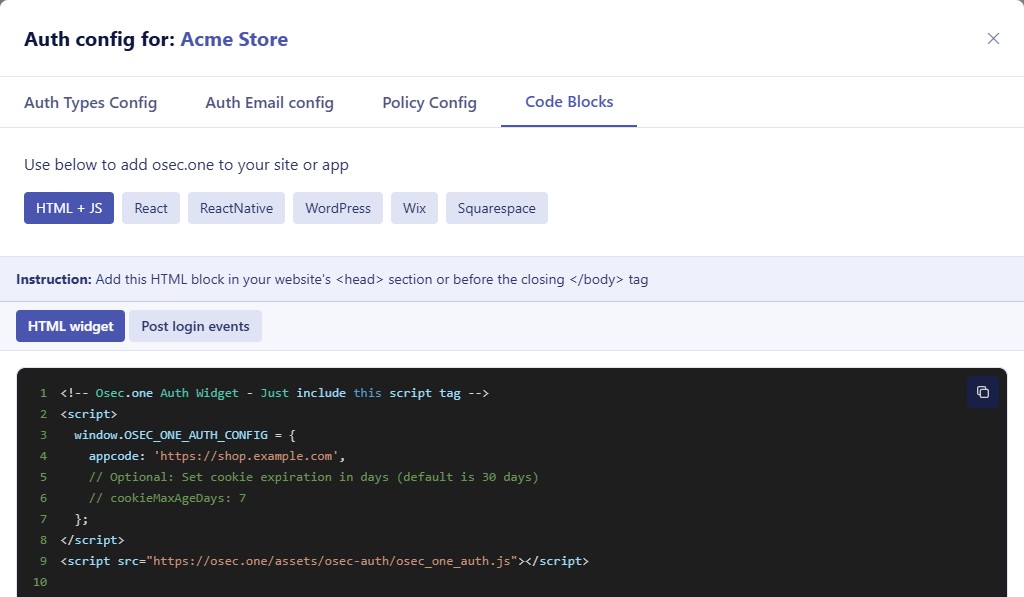
Task: Pick the Squarespace platform option
Action: pos(496,208)
